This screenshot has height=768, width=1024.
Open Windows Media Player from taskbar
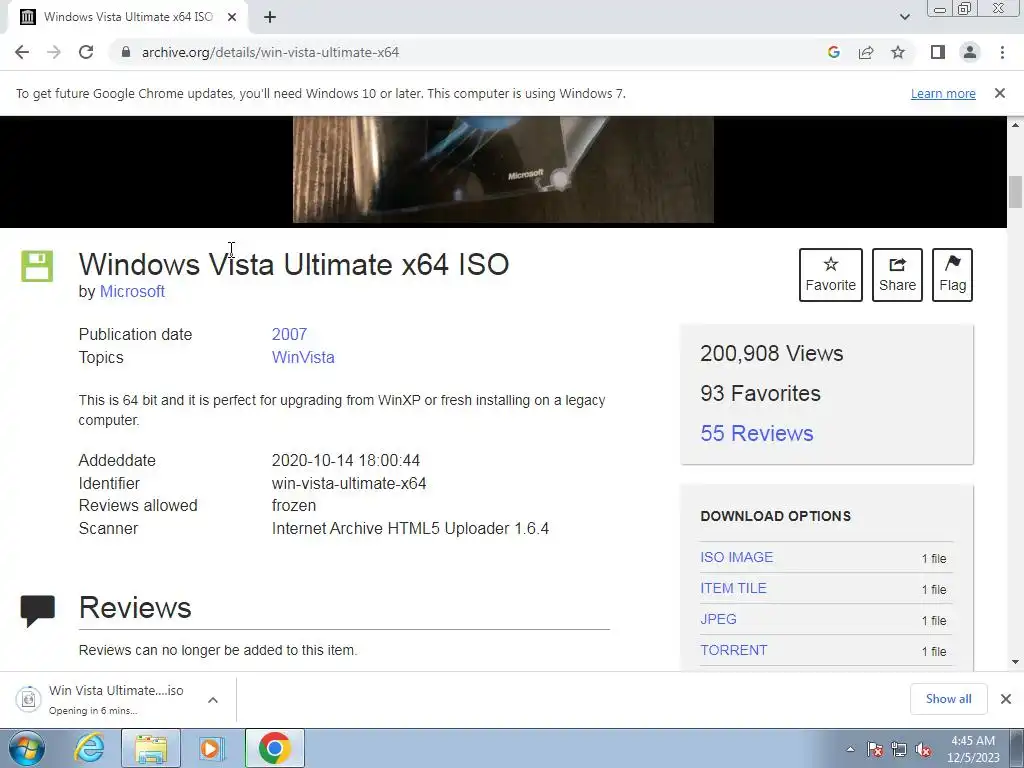pos(211,748)
